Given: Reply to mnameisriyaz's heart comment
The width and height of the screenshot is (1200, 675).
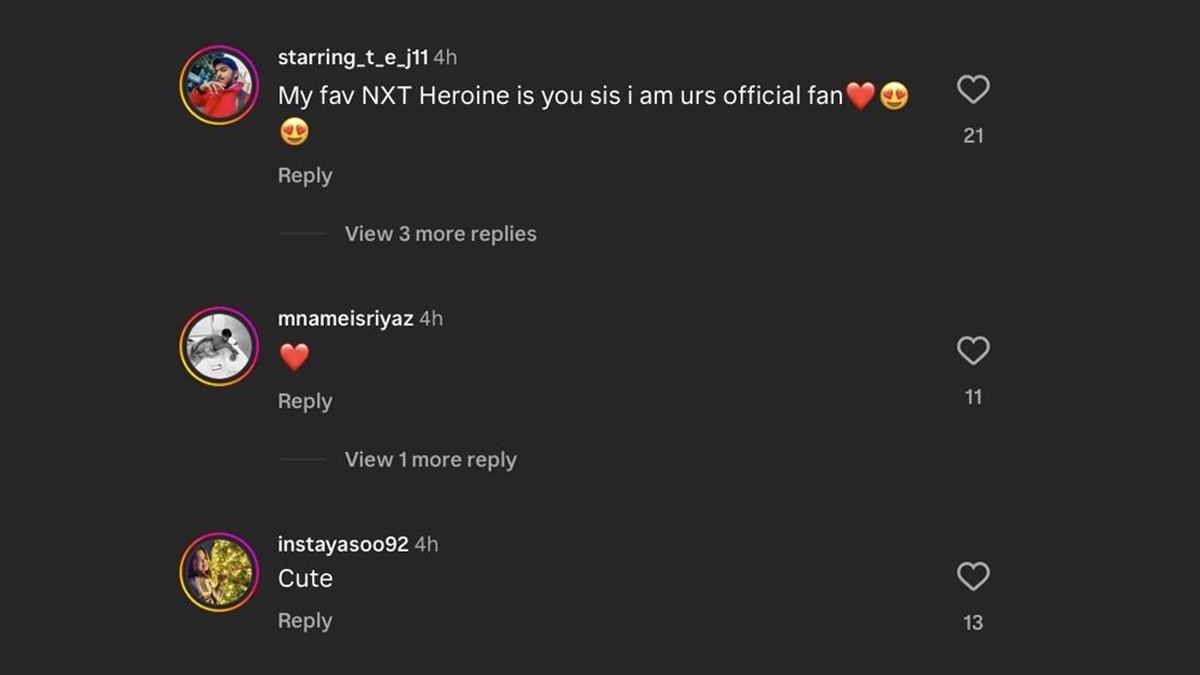Looking at the screenshot, I should coord(305,402).
